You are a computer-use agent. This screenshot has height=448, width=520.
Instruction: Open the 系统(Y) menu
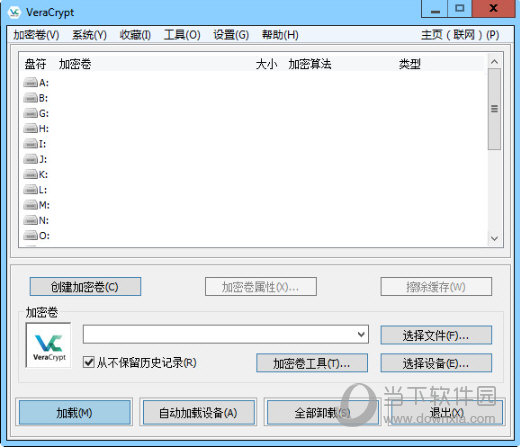pyautogui.click(x=89, y=35)
